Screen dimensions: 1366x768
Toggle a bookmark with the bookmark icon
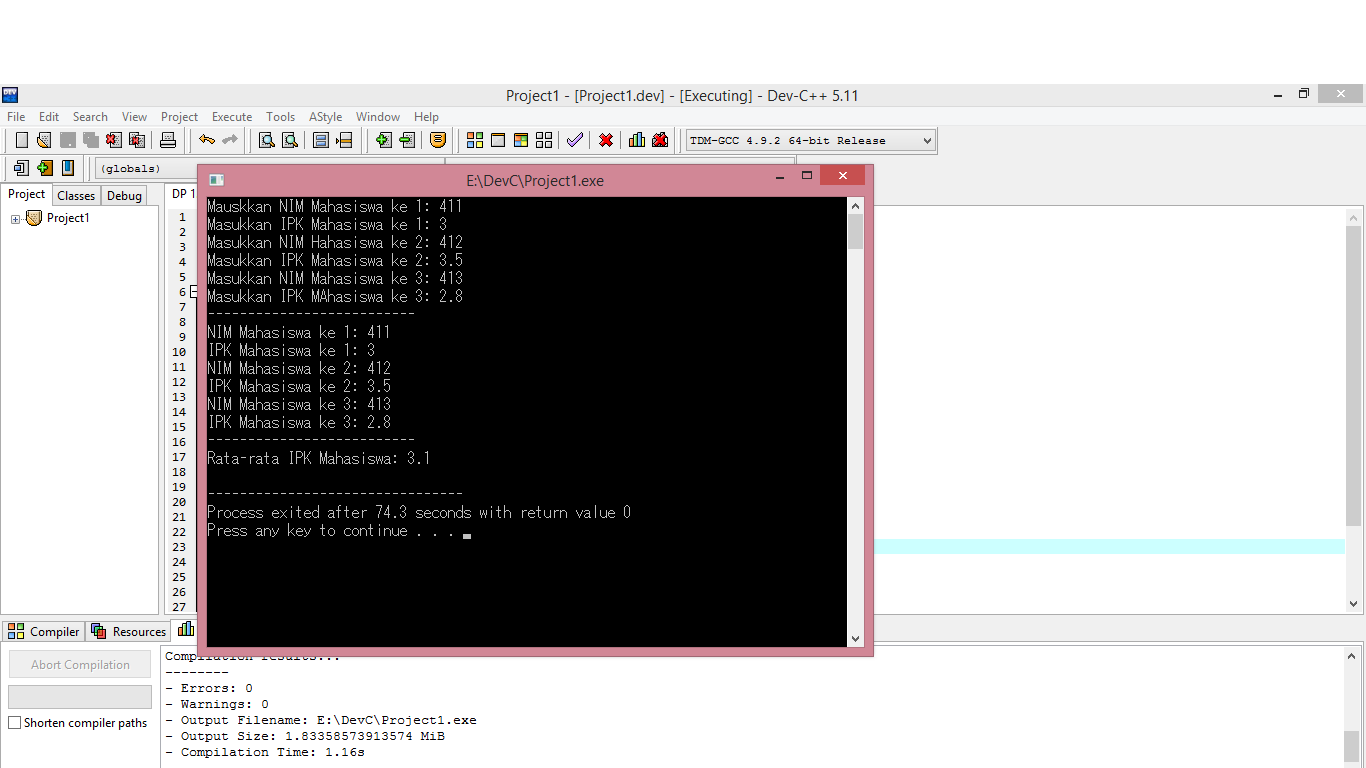pos(67,168)
